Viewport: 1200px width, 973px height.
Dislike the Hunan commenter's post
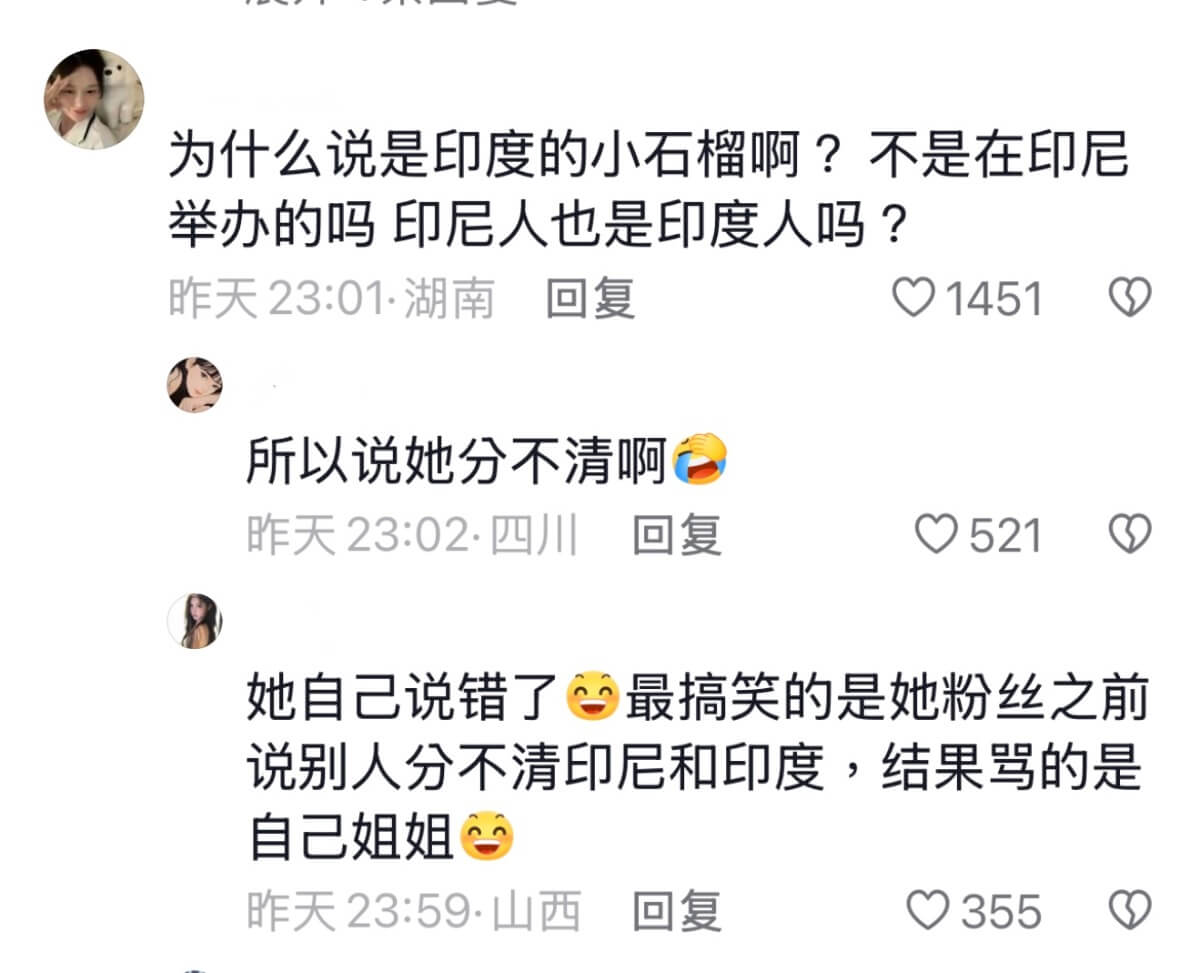[x=1131, y=298]
